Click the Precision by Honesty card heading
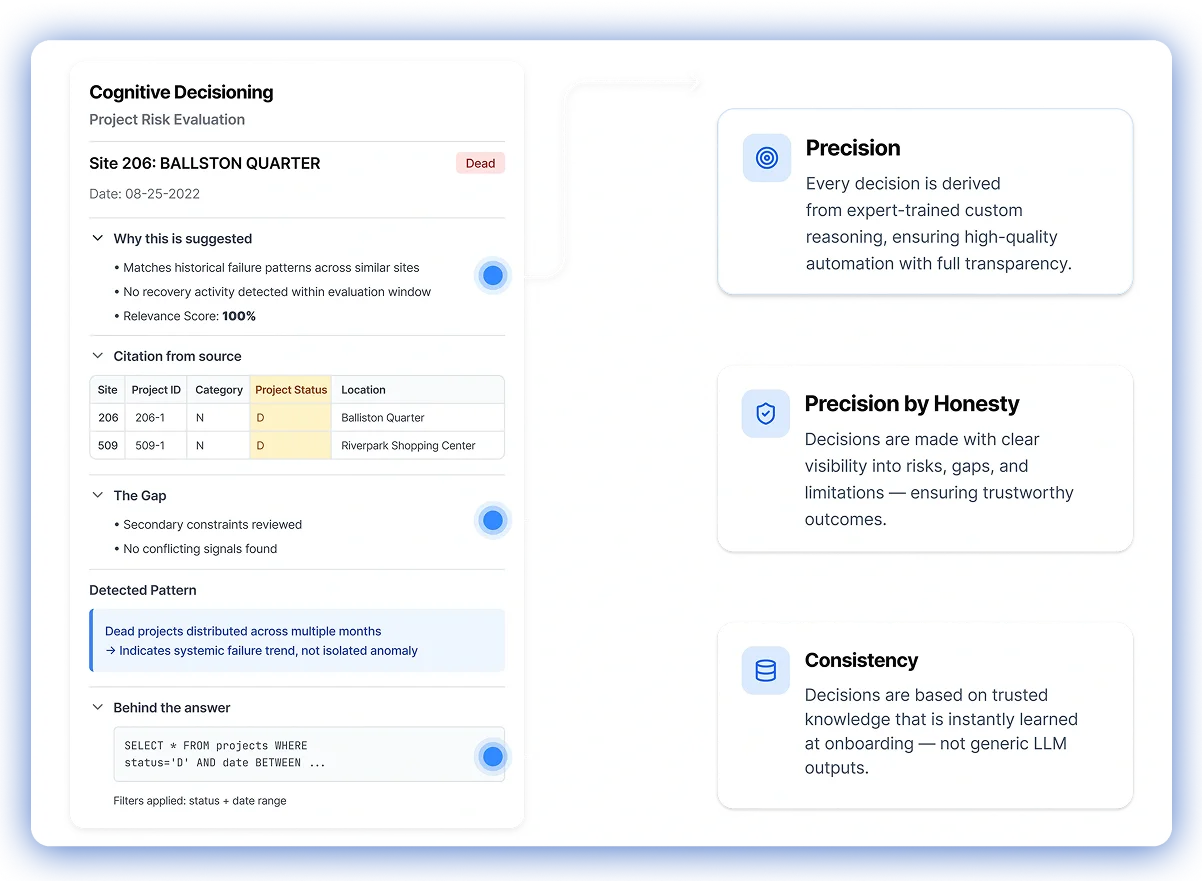 pos(912,404)
